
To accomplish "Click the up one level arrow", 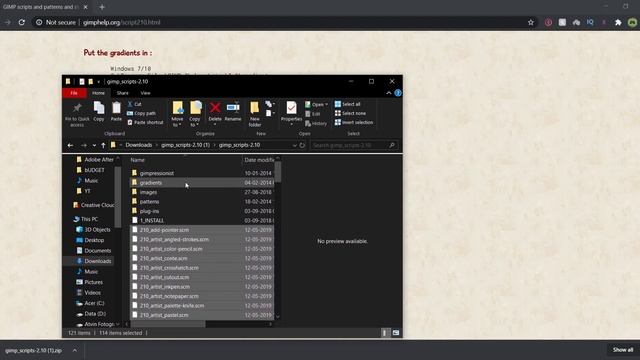I will [103, 145].
